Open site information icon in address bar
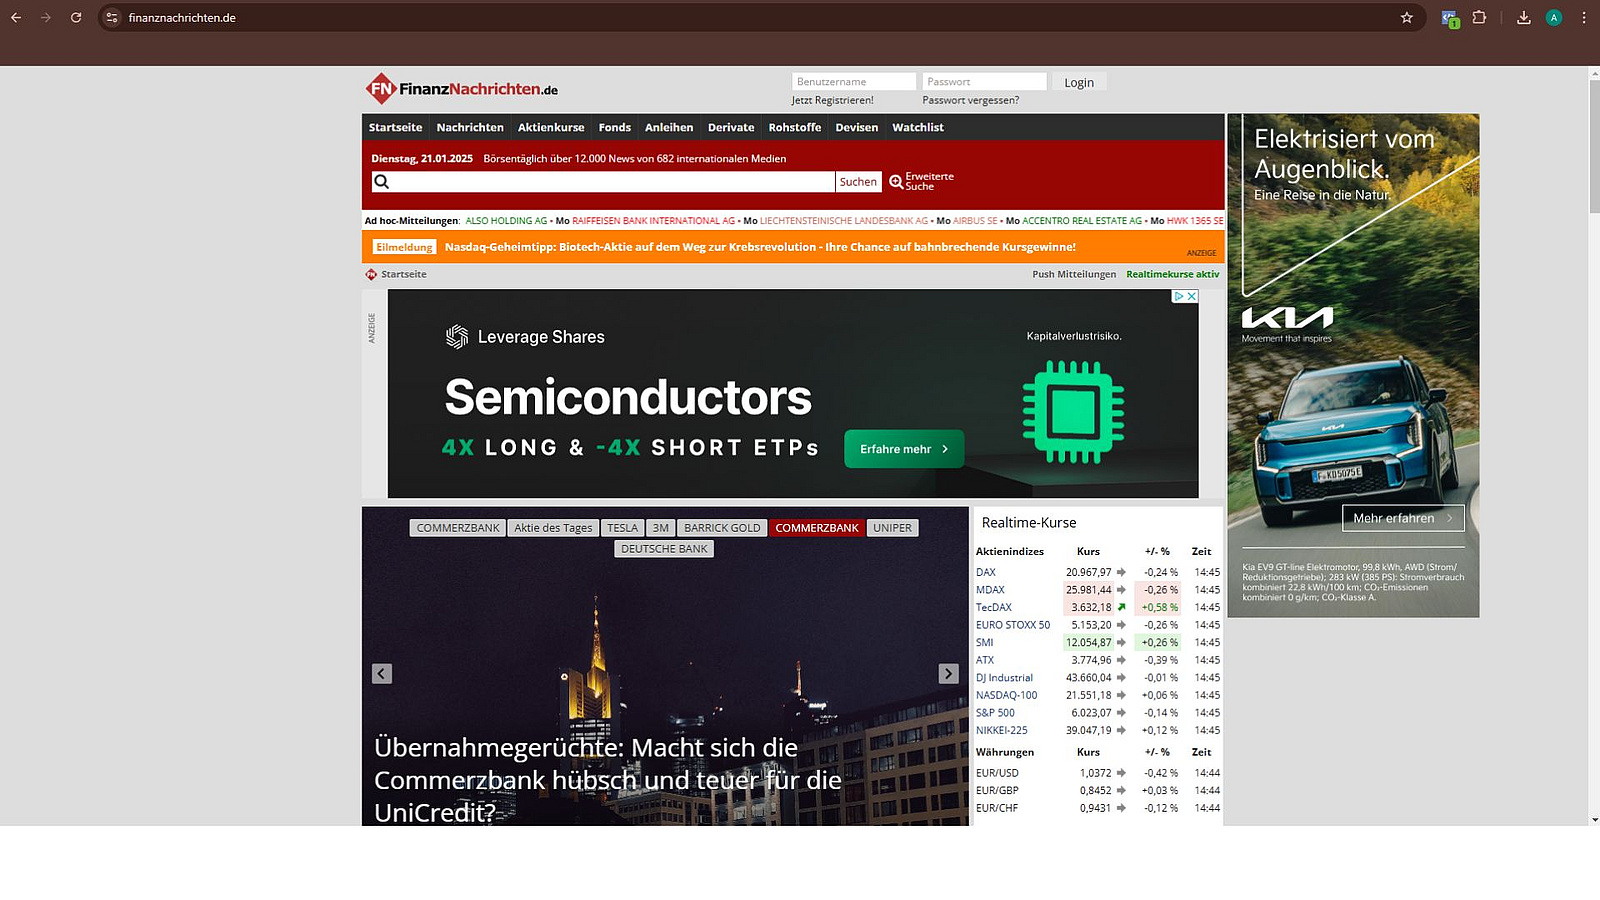Screen dimensions: 1600x900 point(112,17)
